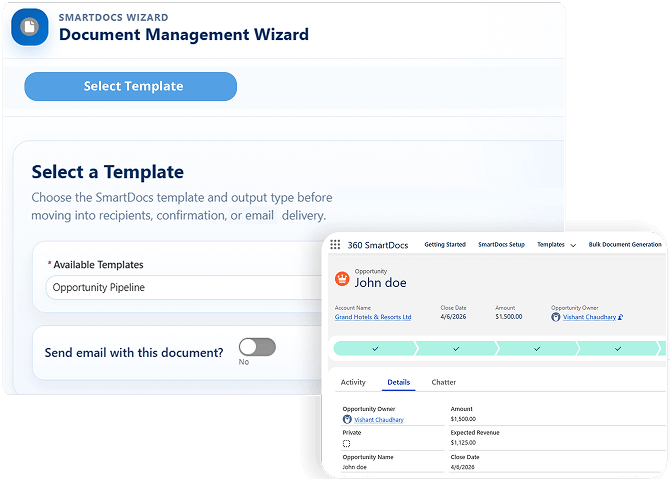Screen dimensions: 670x479
Task: Open the Grand Hotels & Resorts Ltd link
Action: pyautogui.click(x=373, y=317)
